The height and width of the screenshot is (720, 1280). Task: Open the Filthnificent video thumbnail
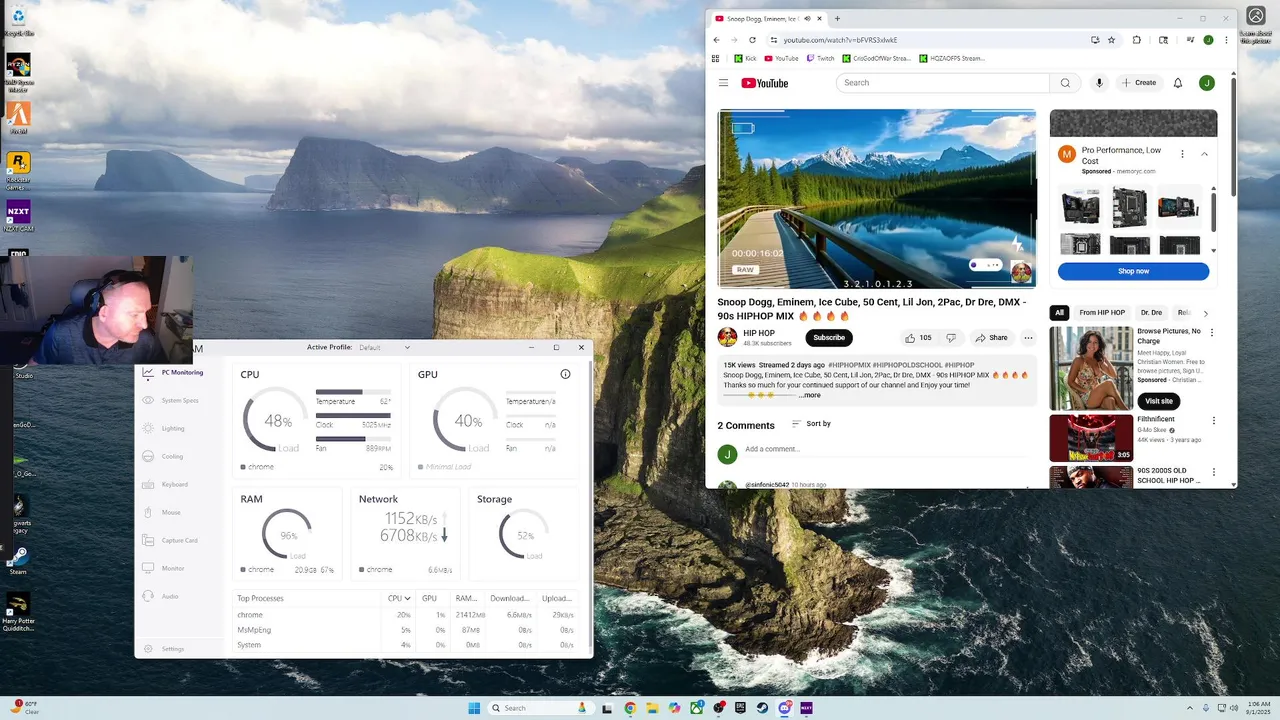point(1091,438)
